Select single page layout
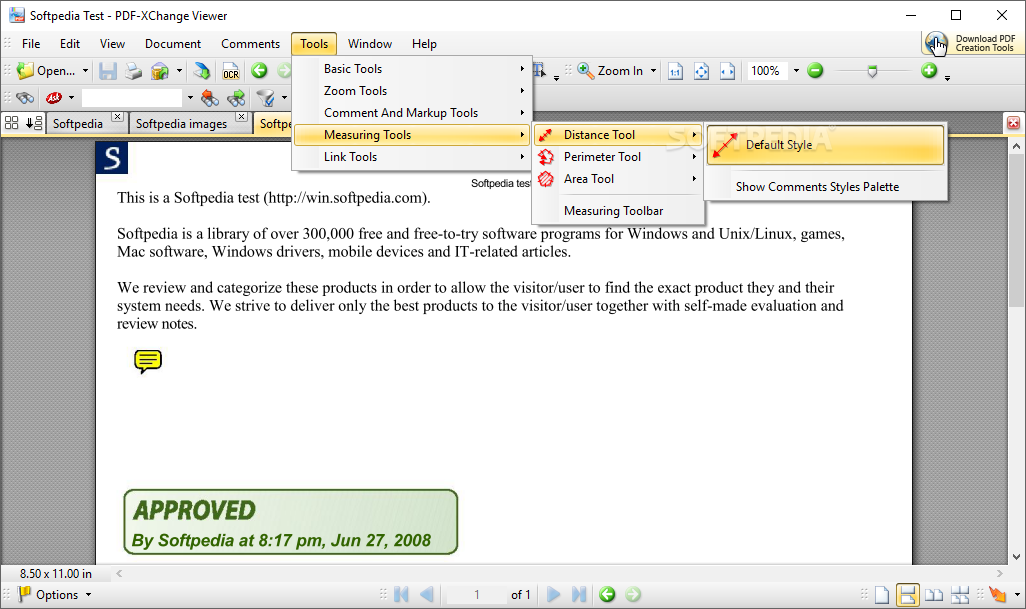 click(882, 595)
